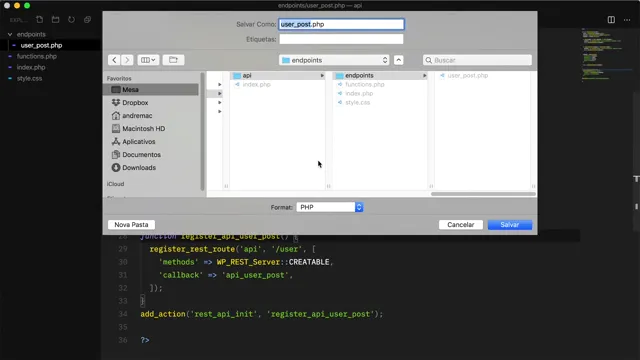Open the PHP format dropdown
The height and width of the screenshot is (360, 640).
click(330, 207)
